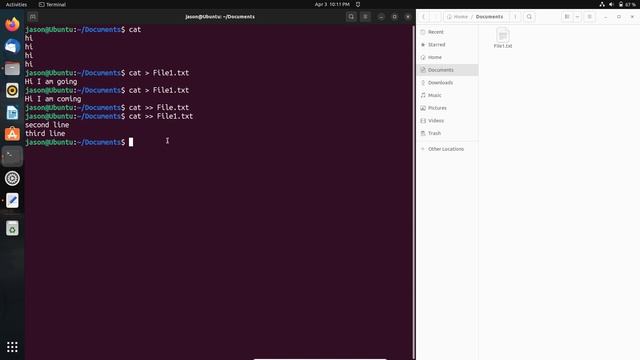640x360 pixels.
Task: Select Home in Files sidebar
Action: (x=448, y=57)
